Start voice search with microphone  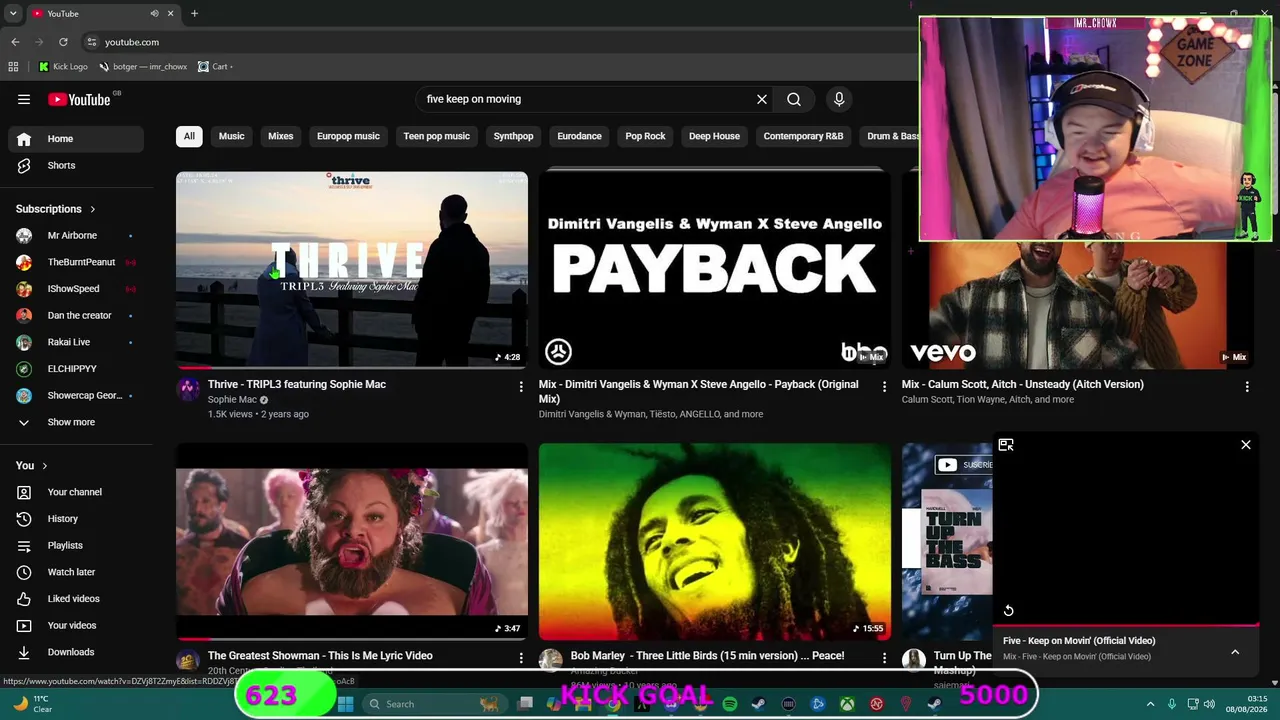click(839, 99)
